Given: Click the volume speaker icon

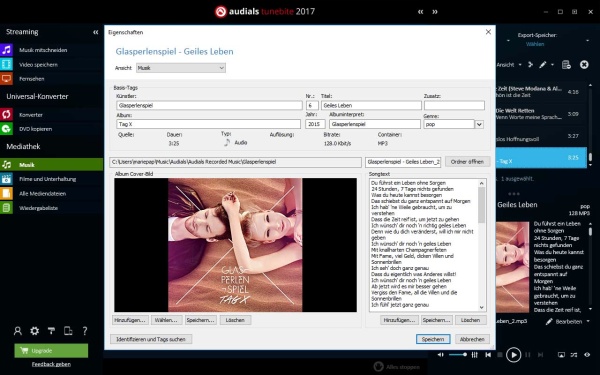Looking at the screenshot, I should [440, 355].
